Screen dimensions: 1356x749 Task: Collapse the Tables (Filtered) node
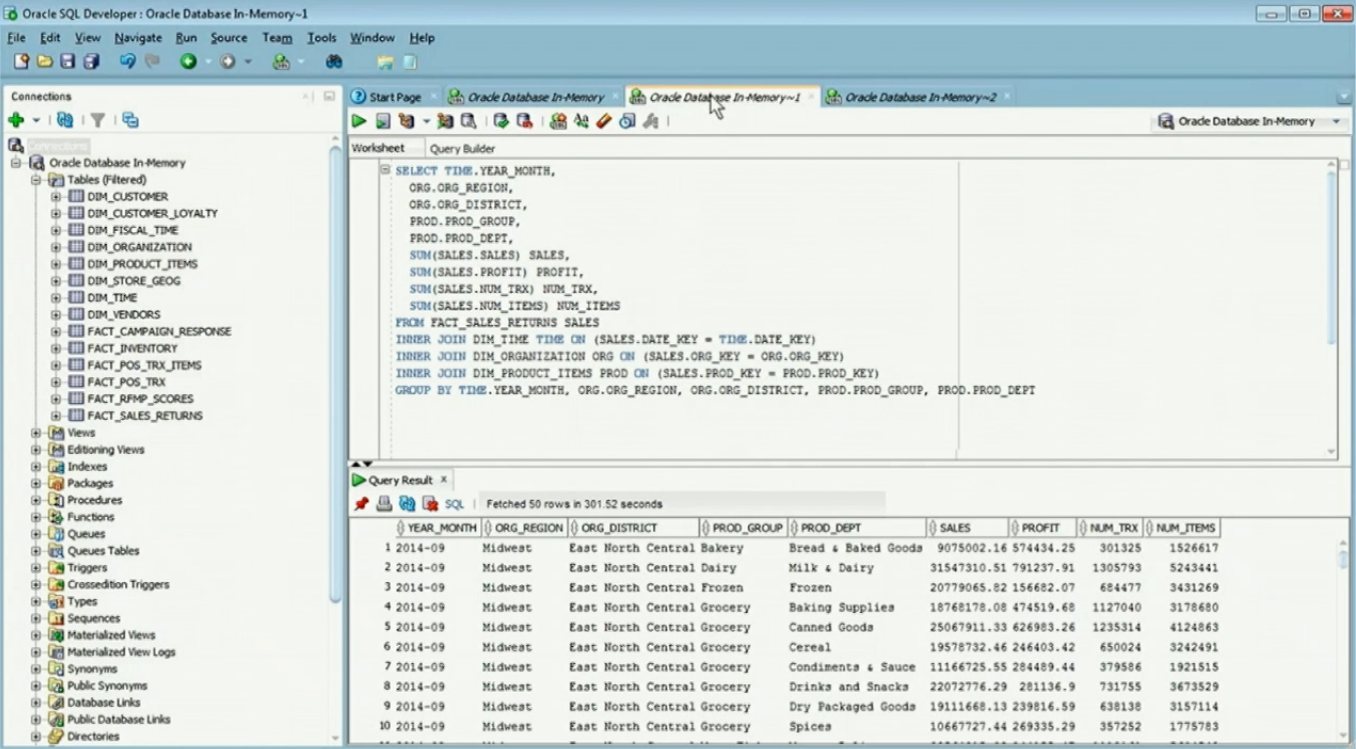pos(36,180)
